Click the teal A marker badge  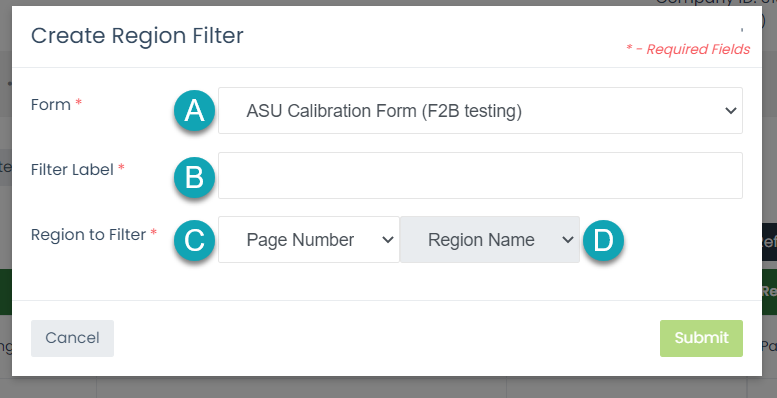(194, 111)
